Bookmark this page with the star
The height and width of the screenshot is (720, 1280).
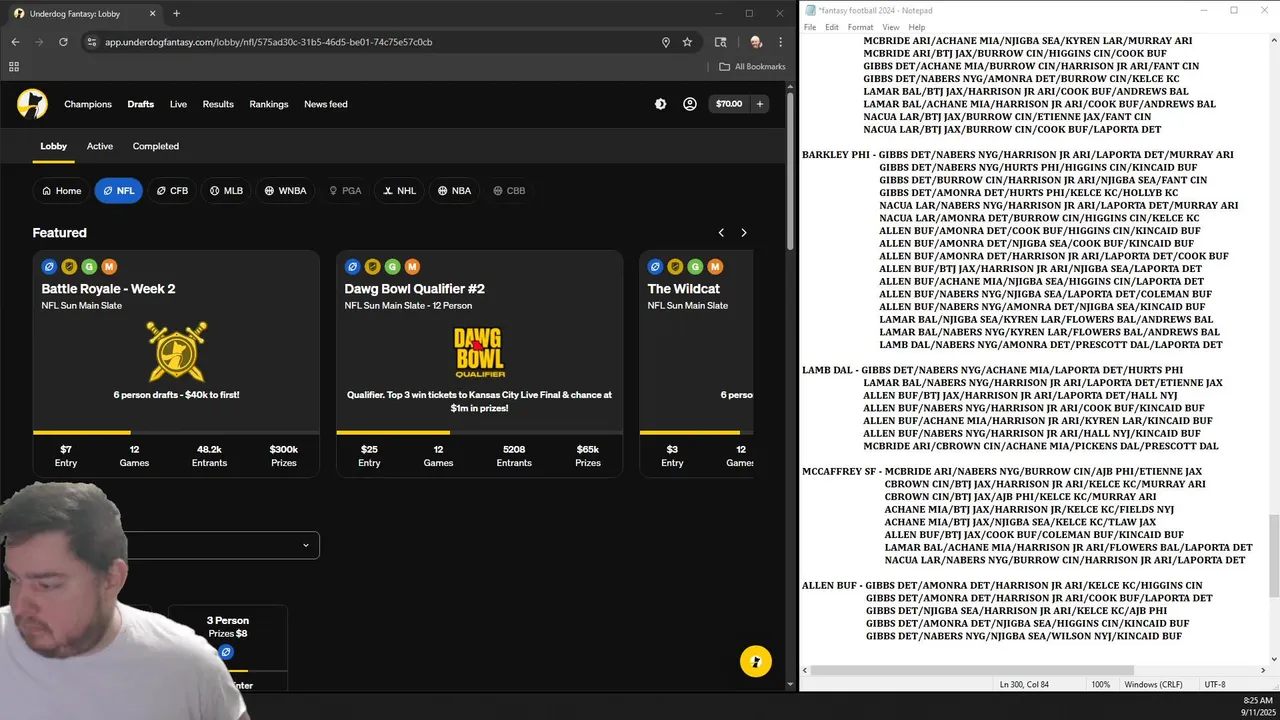pyautogui.click(x=687, y=42)
